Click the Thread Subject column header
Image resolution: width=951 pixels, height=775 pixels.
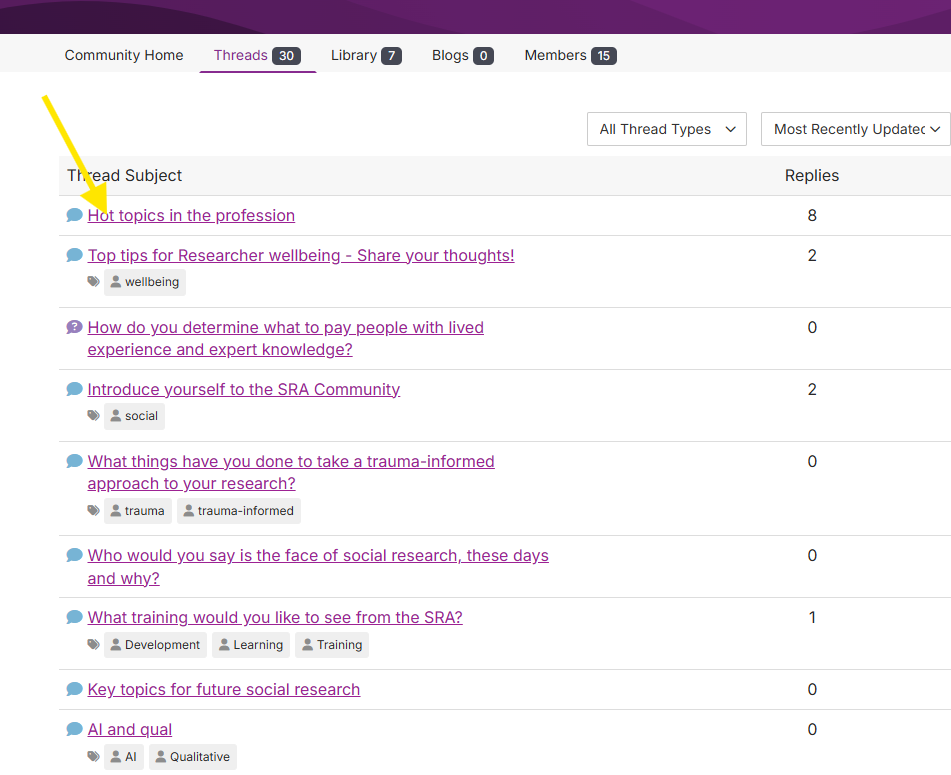124,175
